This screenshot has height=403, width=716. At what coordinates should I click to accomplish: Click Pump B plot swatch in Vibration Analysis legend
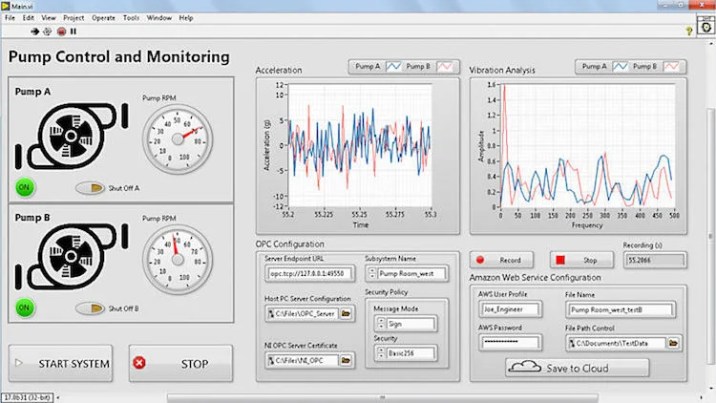pos(671,67)
